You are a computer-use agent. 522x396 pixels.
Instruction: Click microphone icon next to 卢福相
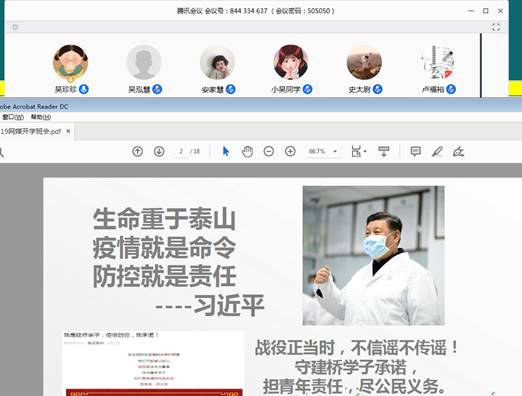pyautogui.click(x=451, y=89)
